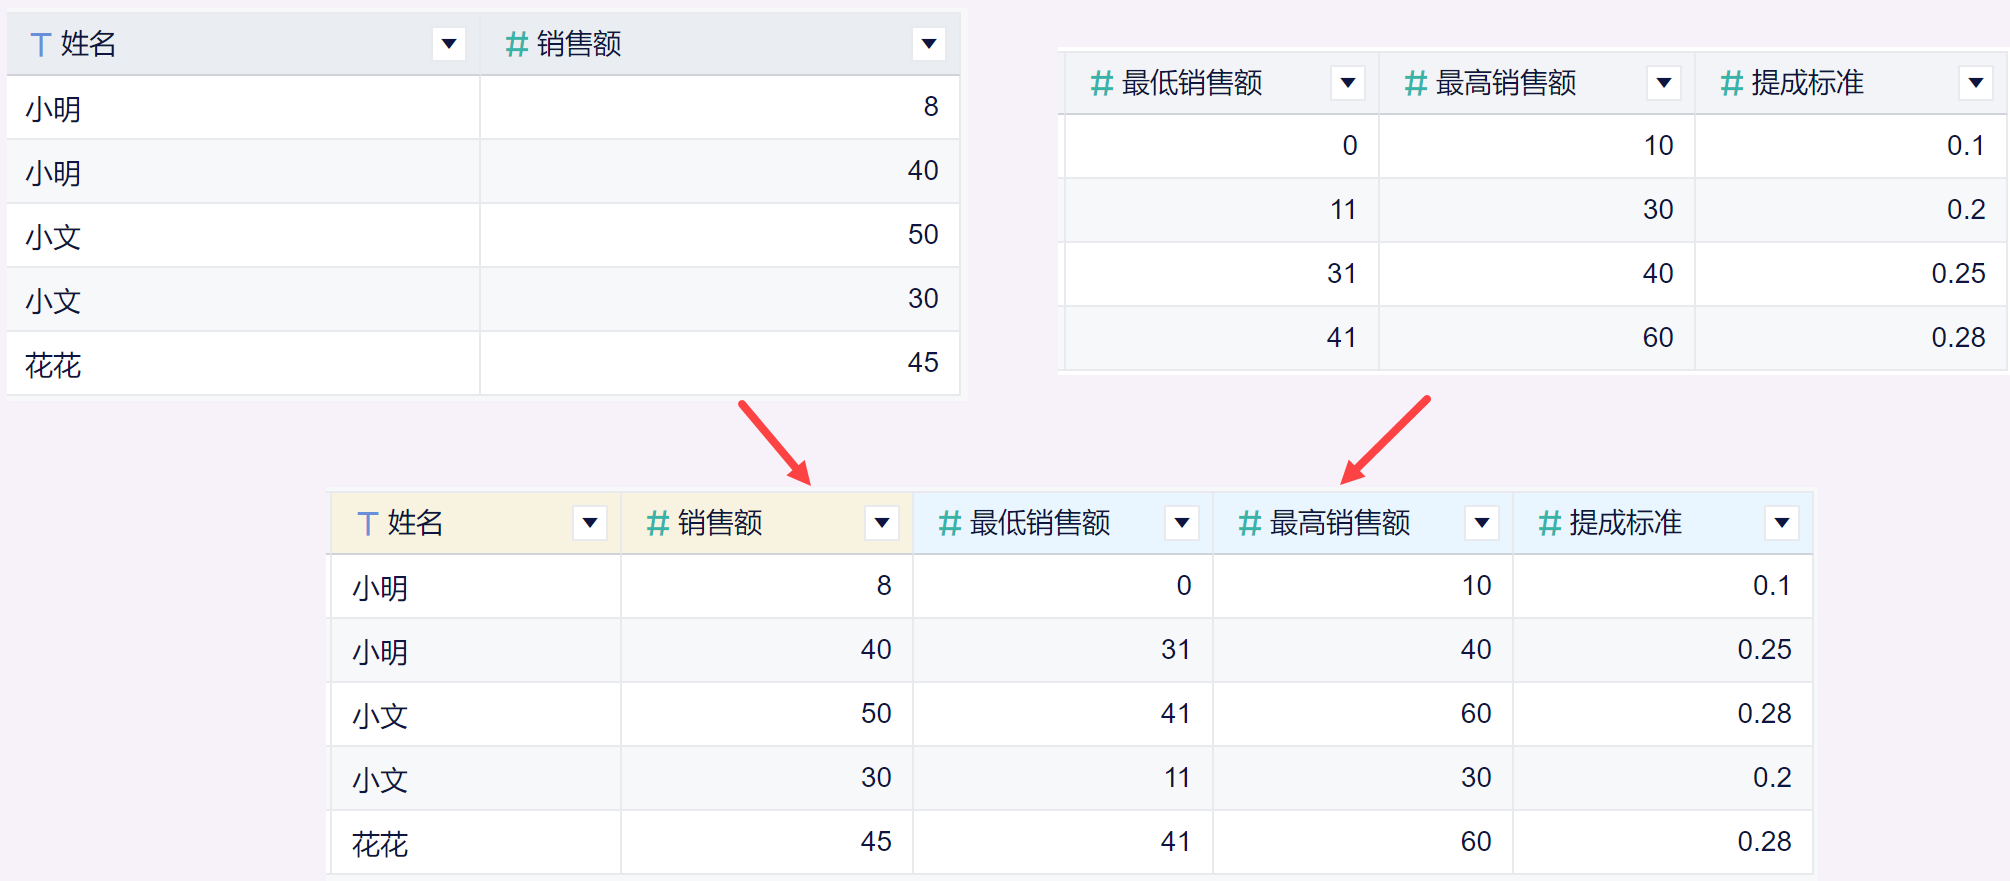
Task: Expand the 最低销售额 dropdown in bottom table
Action: tap(1182, 523)
